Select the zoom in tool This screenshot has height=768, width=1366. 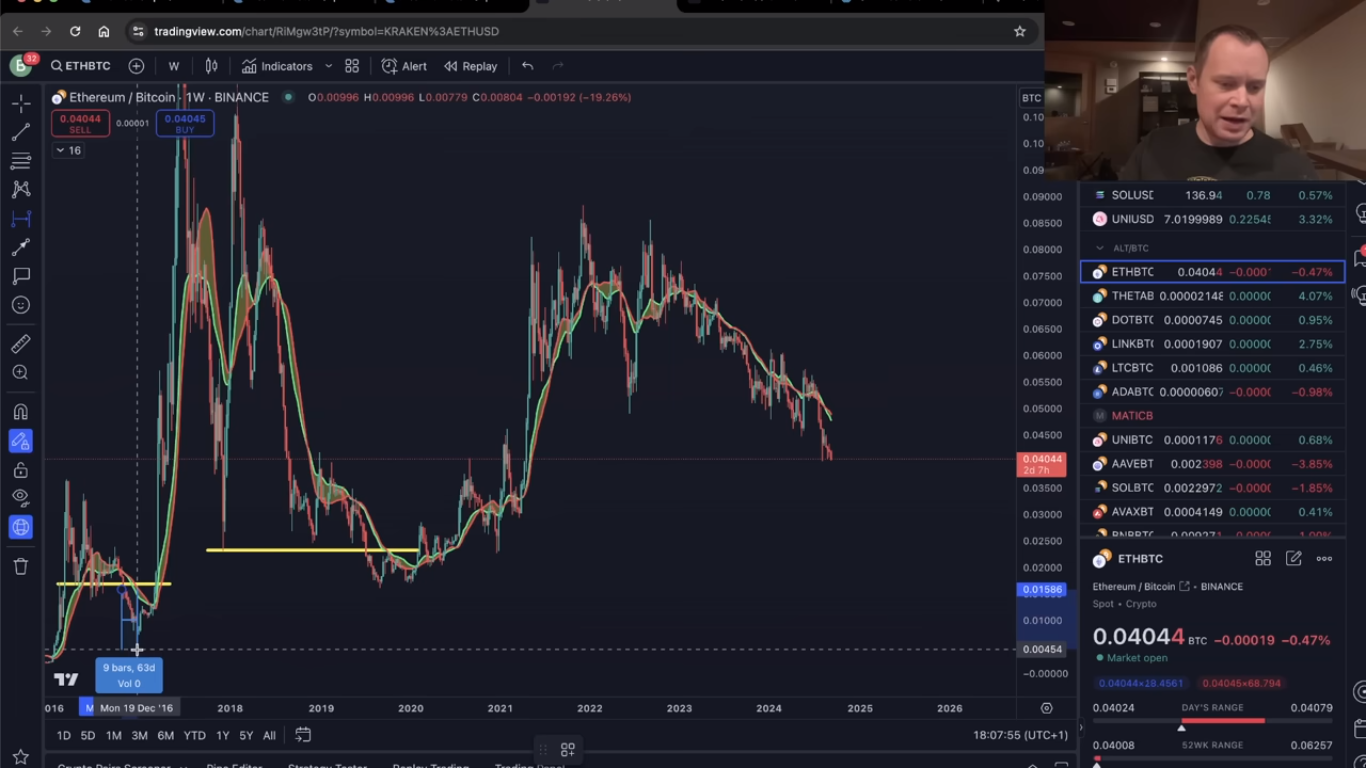pos(21,373)
